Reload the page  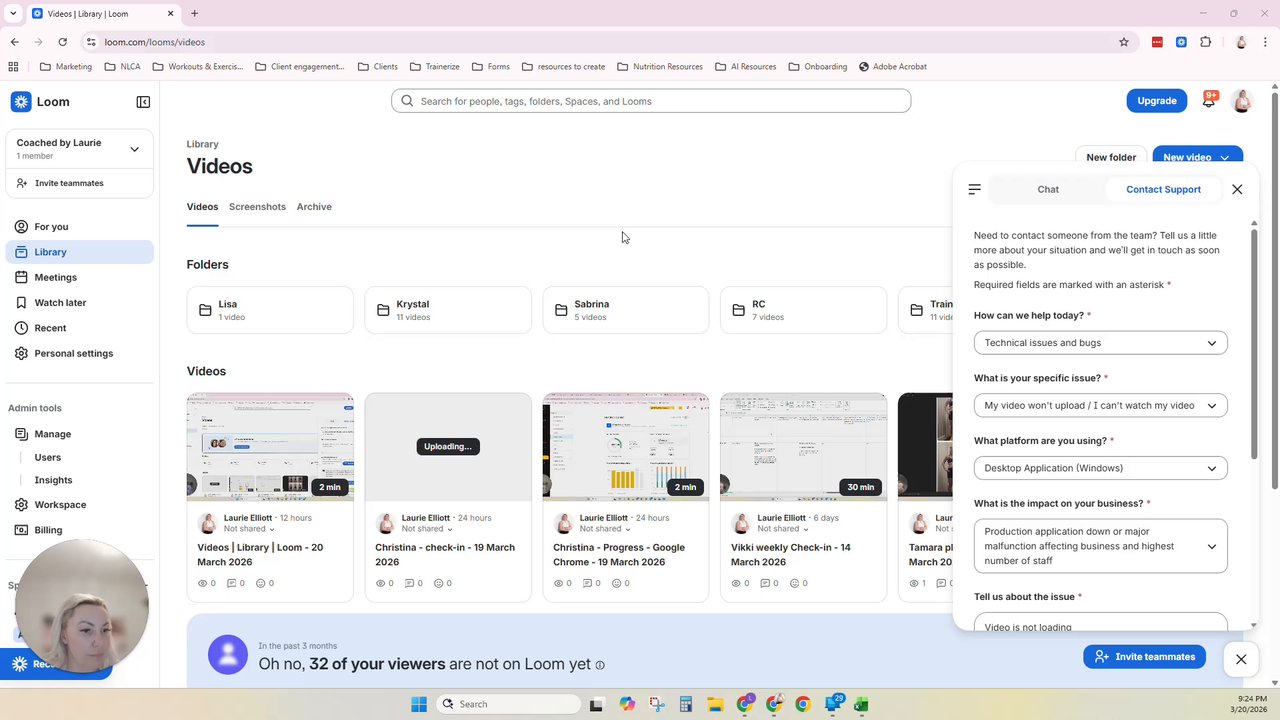coord(63,42)
